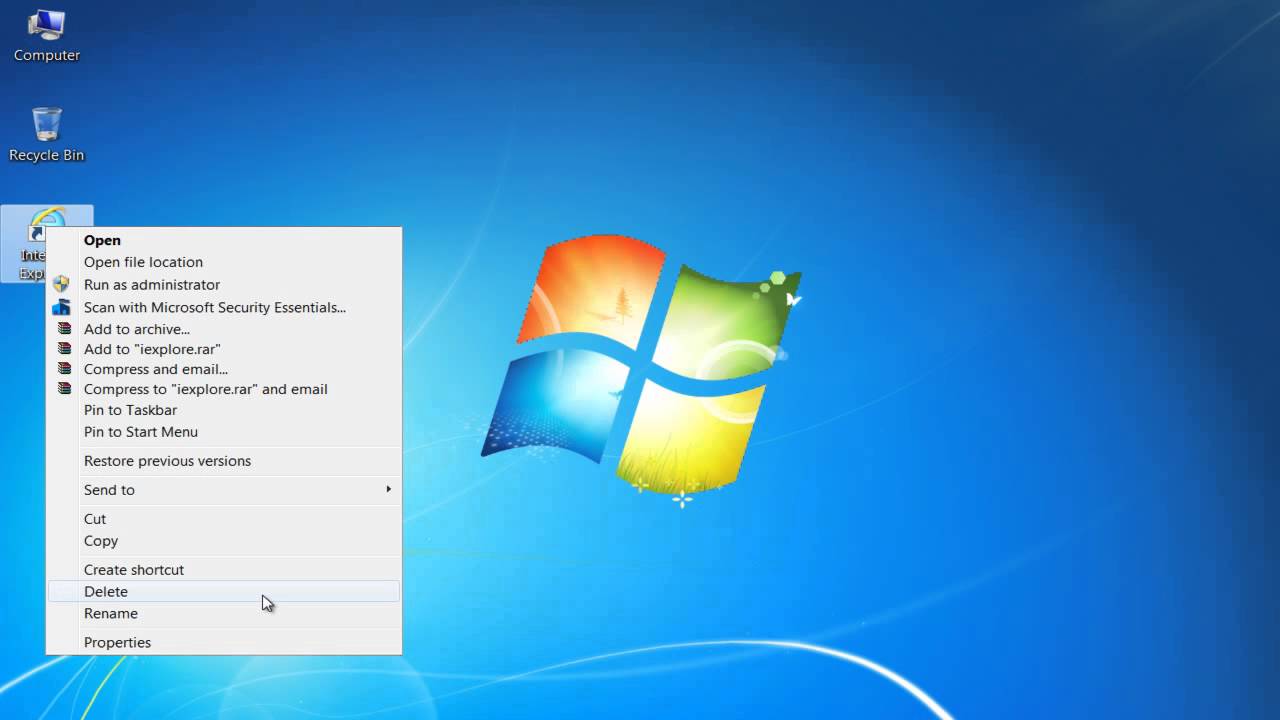Choose Cut from the context menu
Screen dimensions: 1280x720
tap(224, 519)
